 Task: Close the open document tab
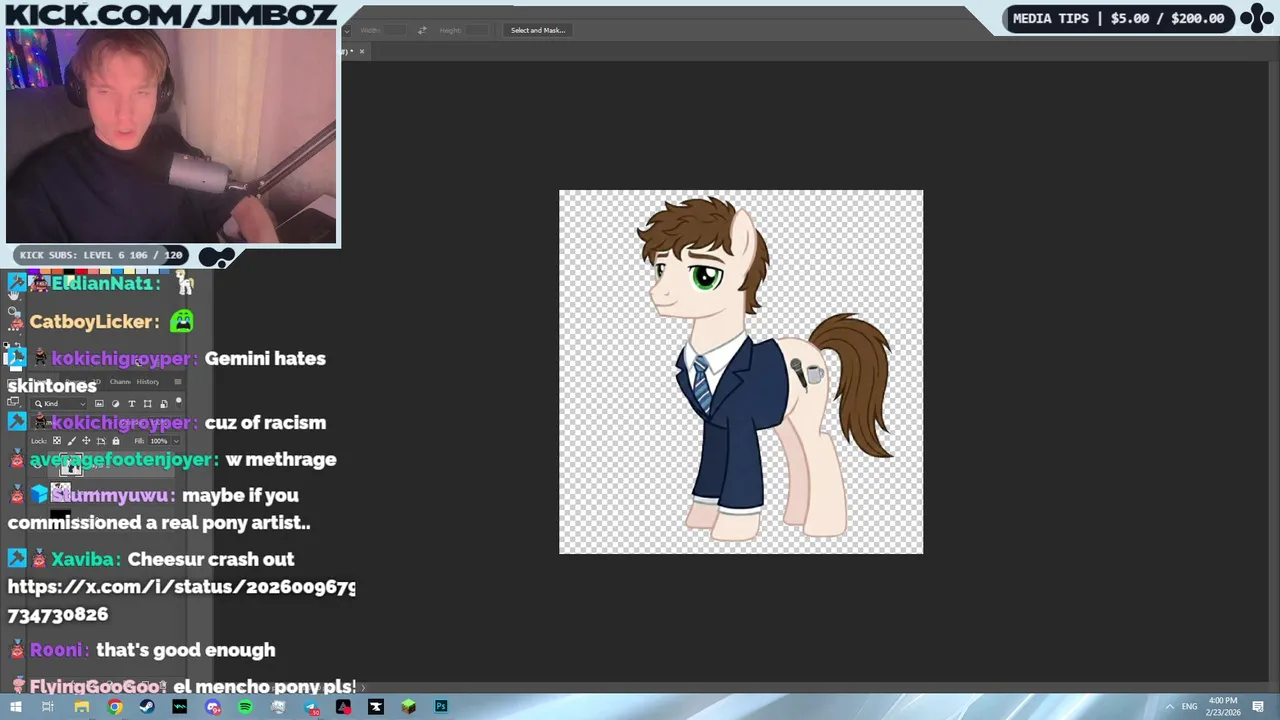pyautogui.click(x=362, y=51)
